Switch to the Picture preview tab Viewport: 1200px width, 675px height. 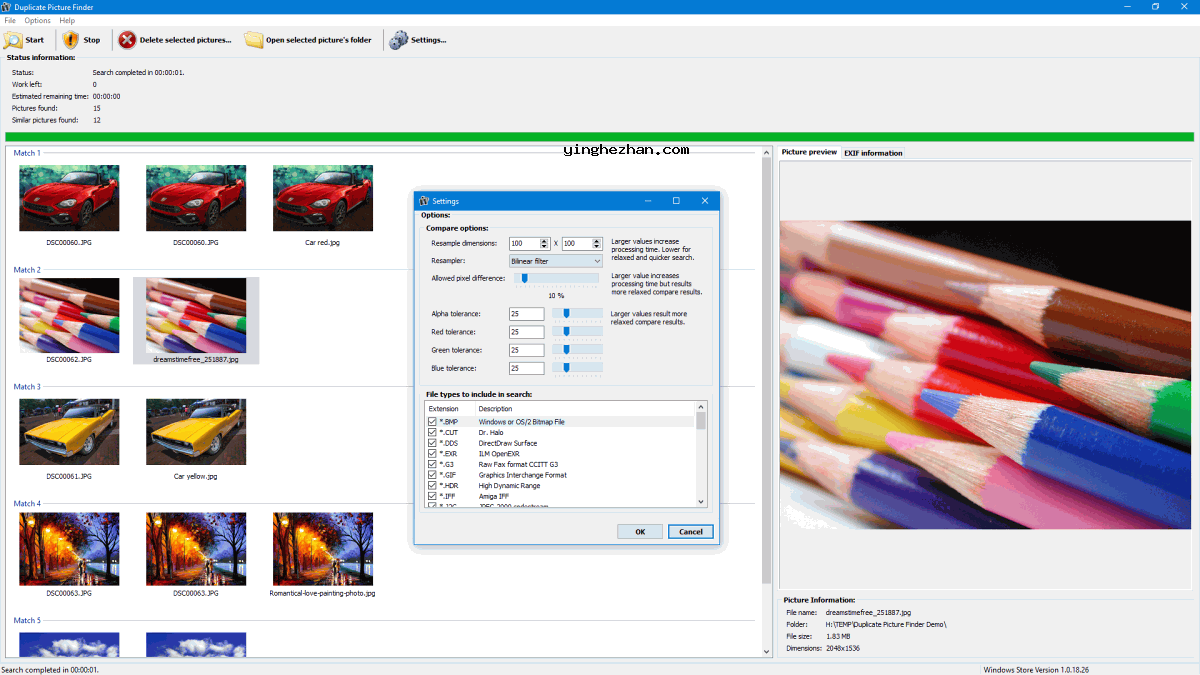[x=809, y=152]
